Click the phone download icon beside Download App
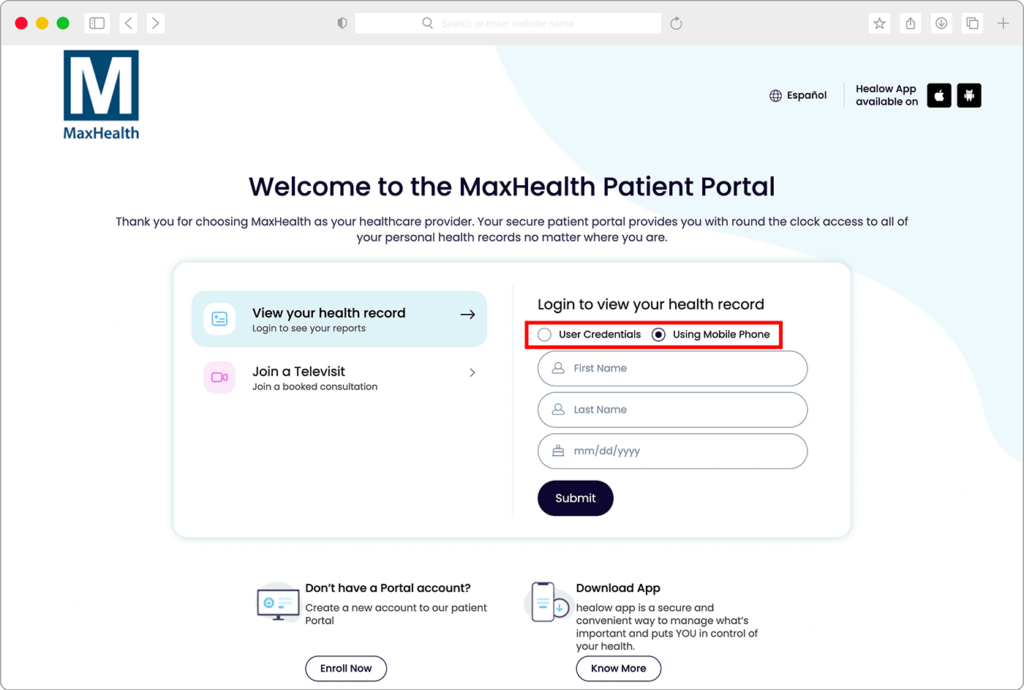The image size is (1024, 690). (x=549, y=602)
